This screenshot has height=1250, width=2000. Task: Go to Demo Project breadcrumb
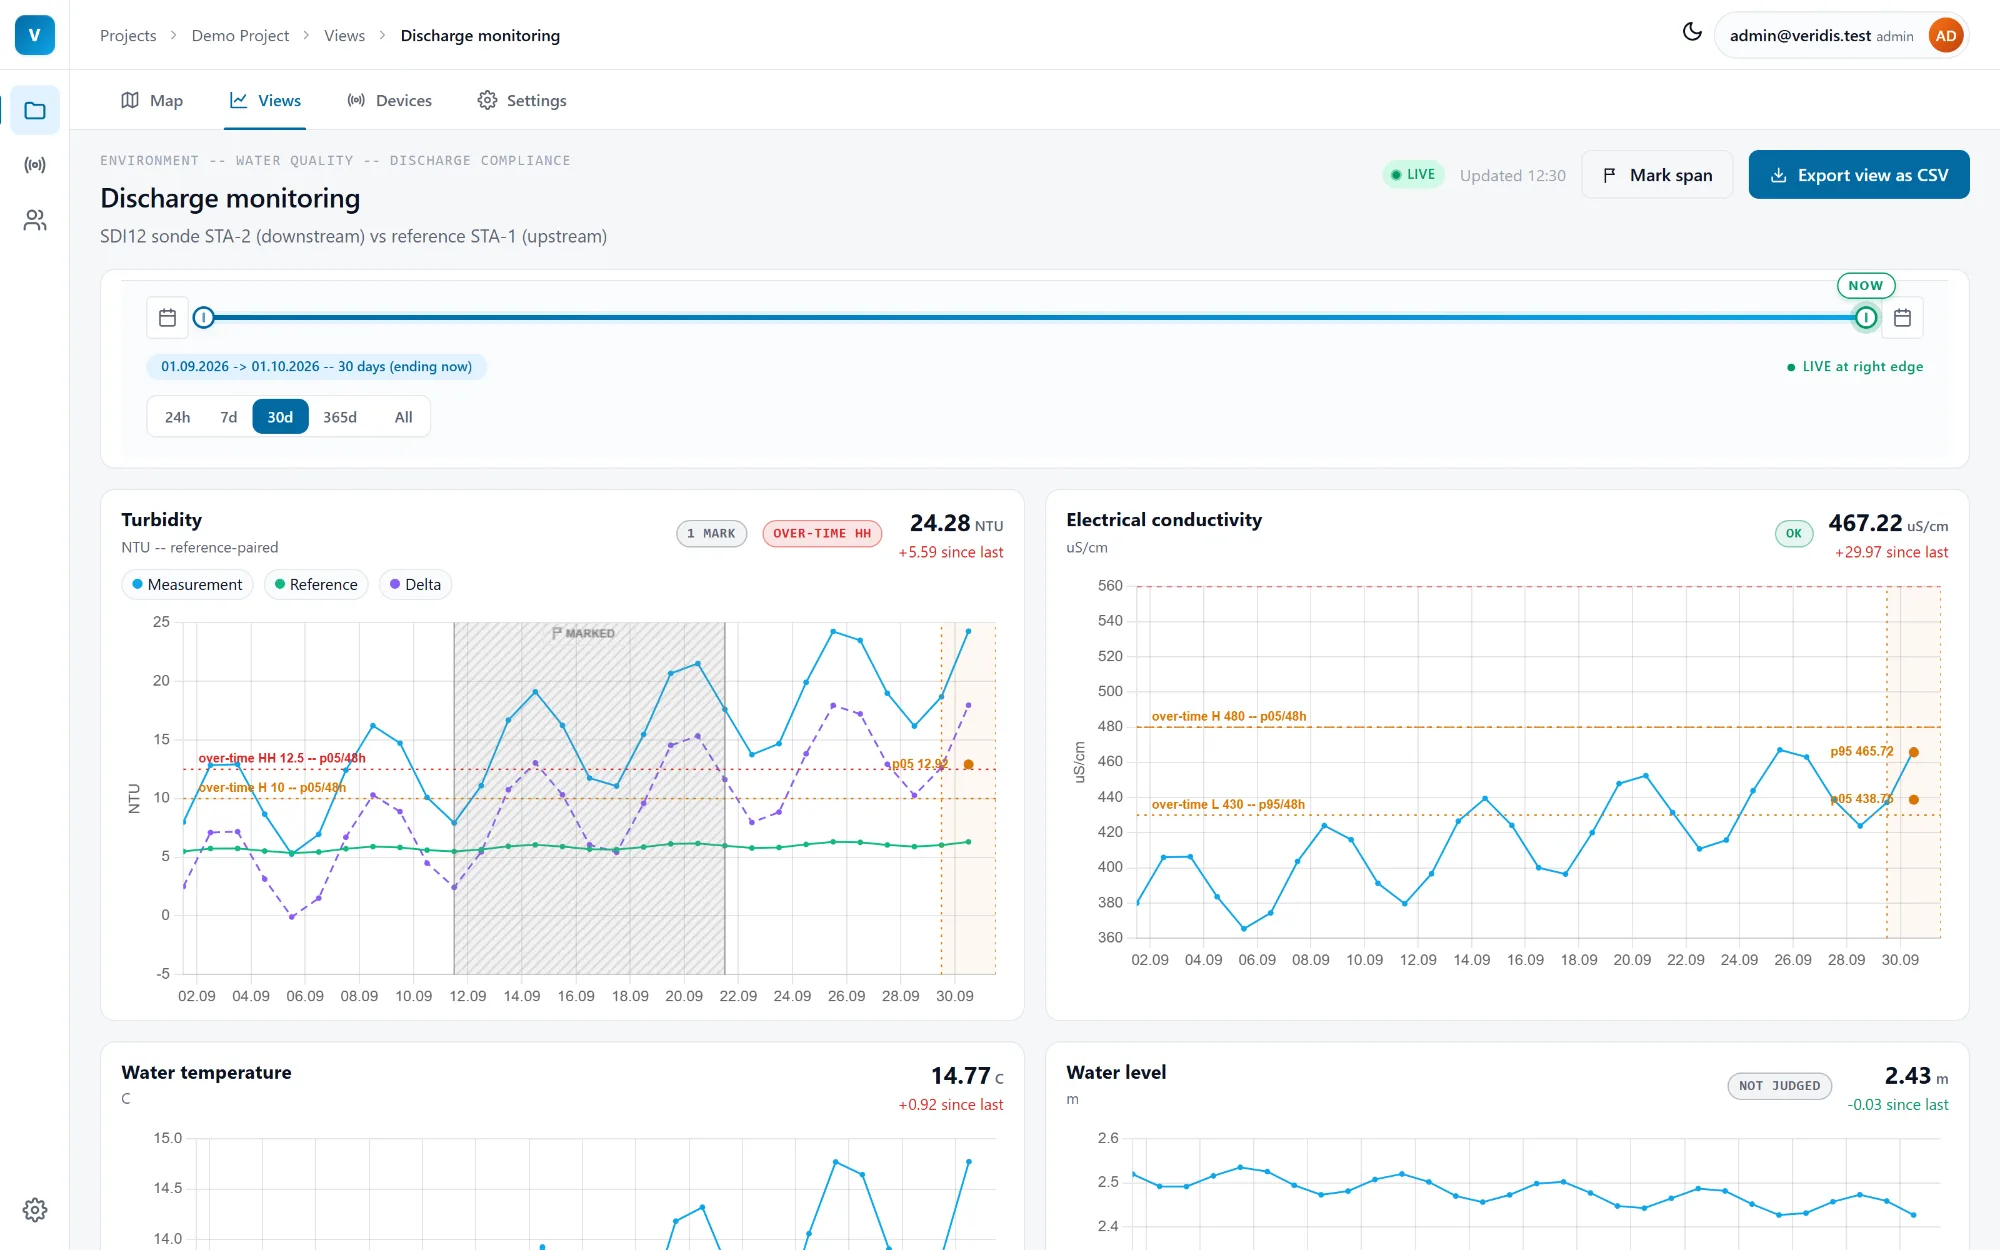click(x=240, y=35)
